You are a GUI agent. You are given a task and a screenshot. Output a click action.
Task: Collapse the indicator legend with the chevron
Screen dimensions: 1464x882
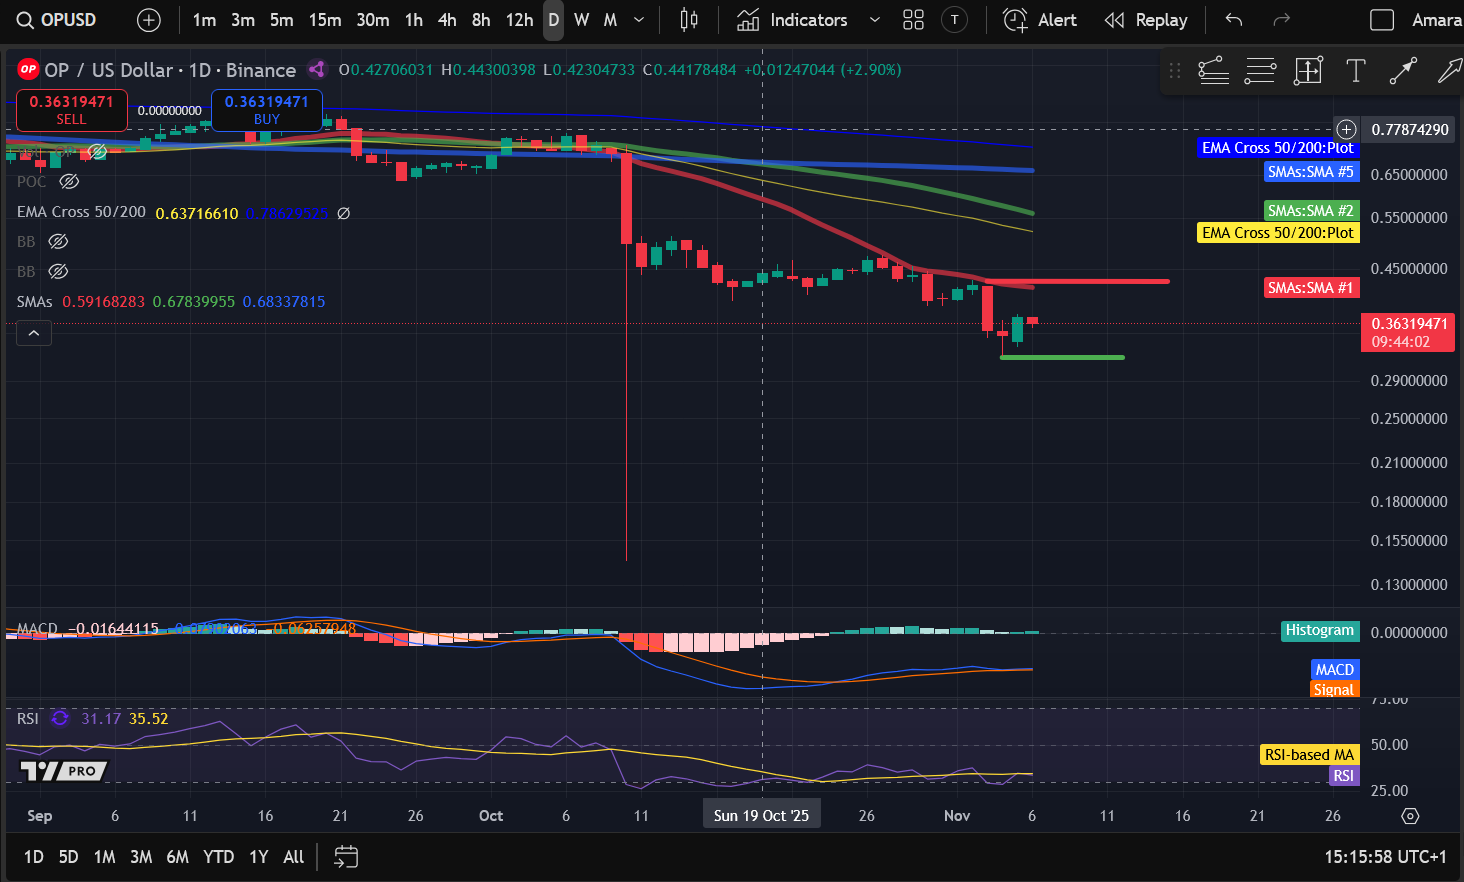(x=33, y=333)
